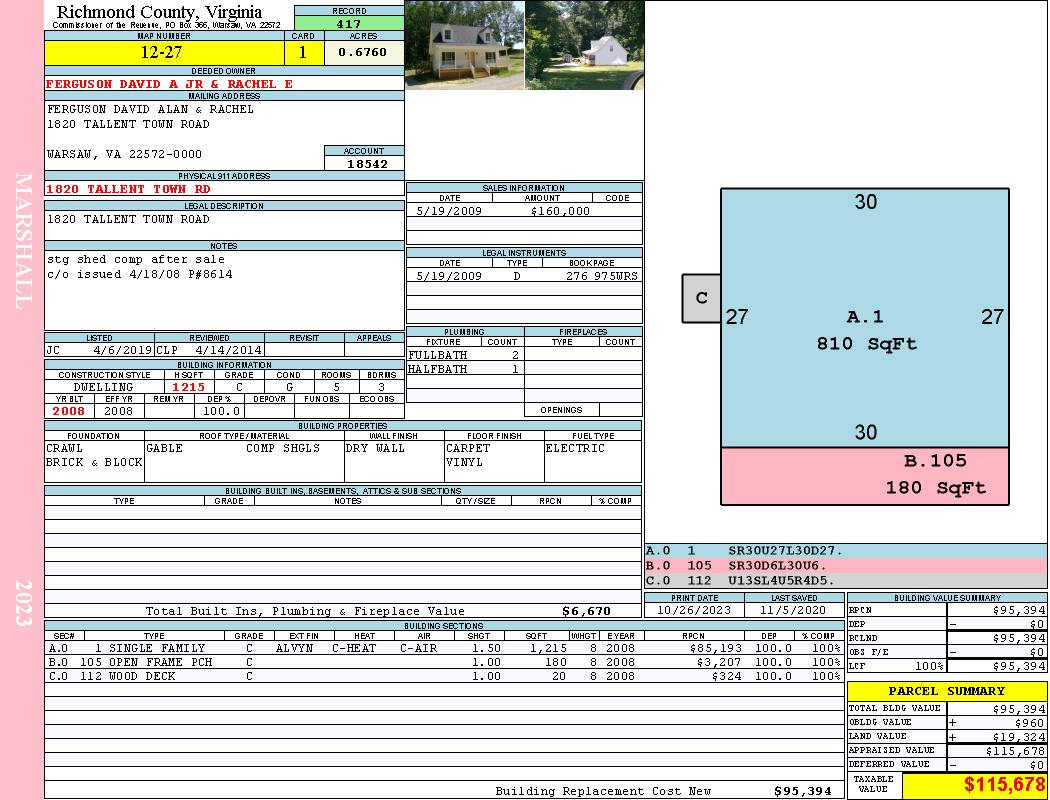The width and height of the screenshot is (1050, 800).
Task: Select the B.0 sketch vector code line
Action: (845, 565)
